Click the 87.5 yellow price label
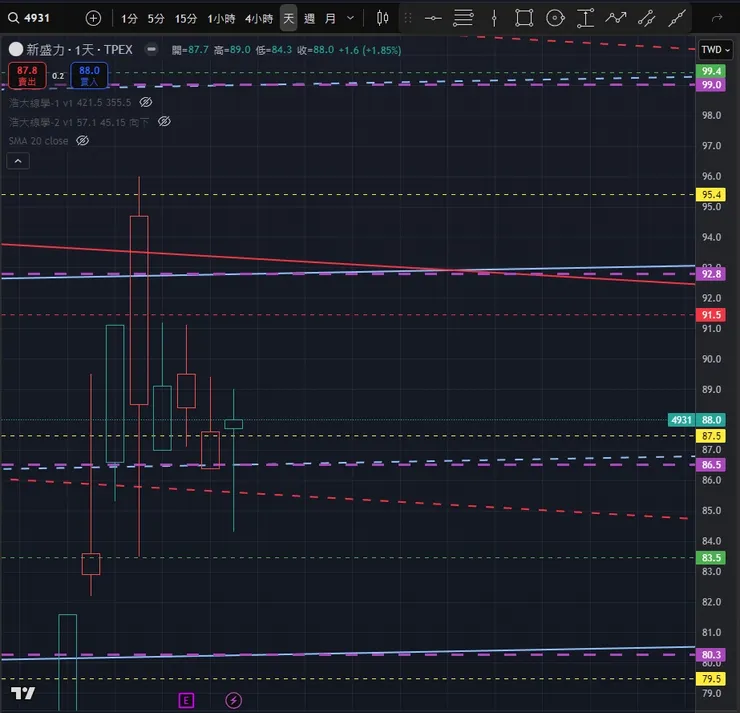Viewport: 740px width, 713px height. (711, 436)
